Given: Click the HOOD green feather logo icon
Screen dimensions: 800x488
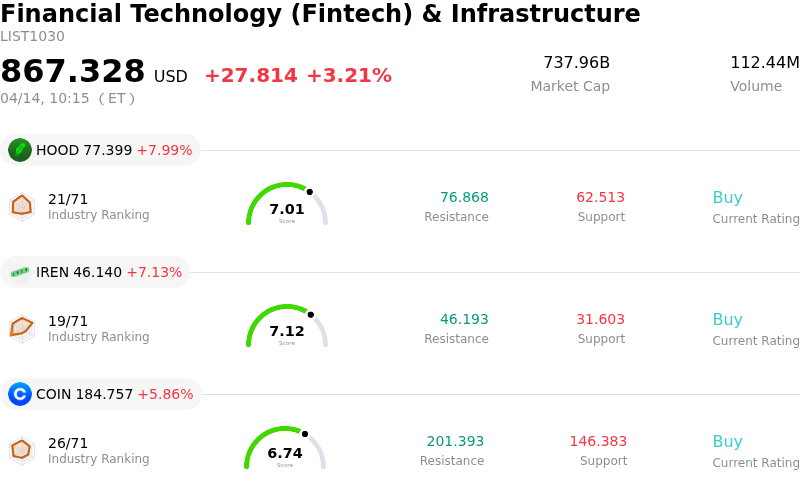Looking at the screenshot, I should 20,150.
